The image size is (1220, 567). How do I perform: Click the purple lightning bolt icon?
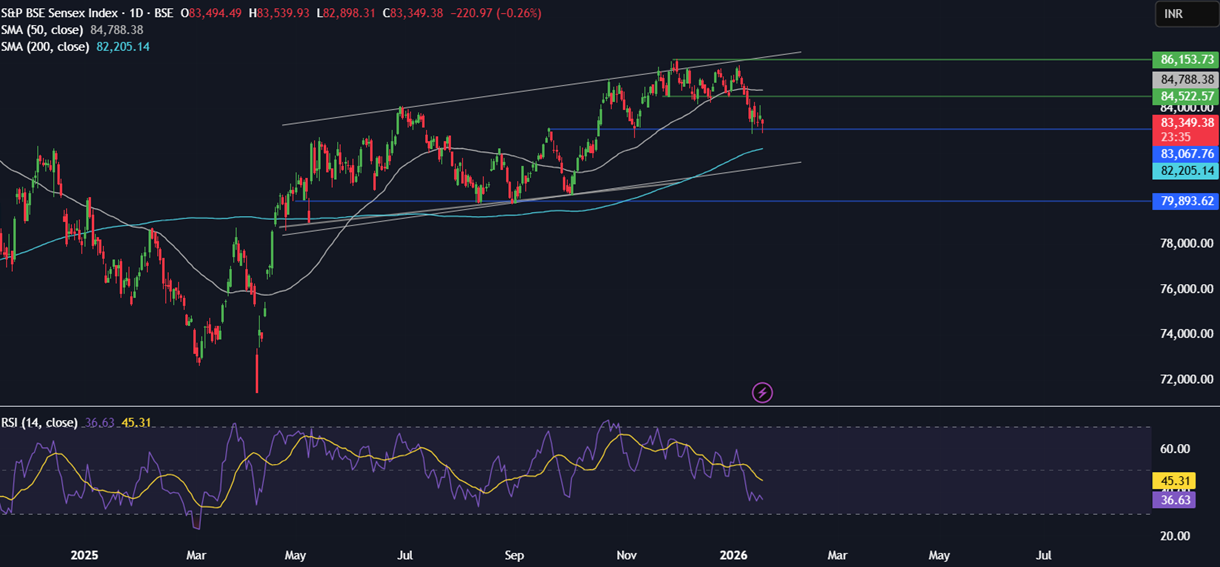click(x=762, y=393)
